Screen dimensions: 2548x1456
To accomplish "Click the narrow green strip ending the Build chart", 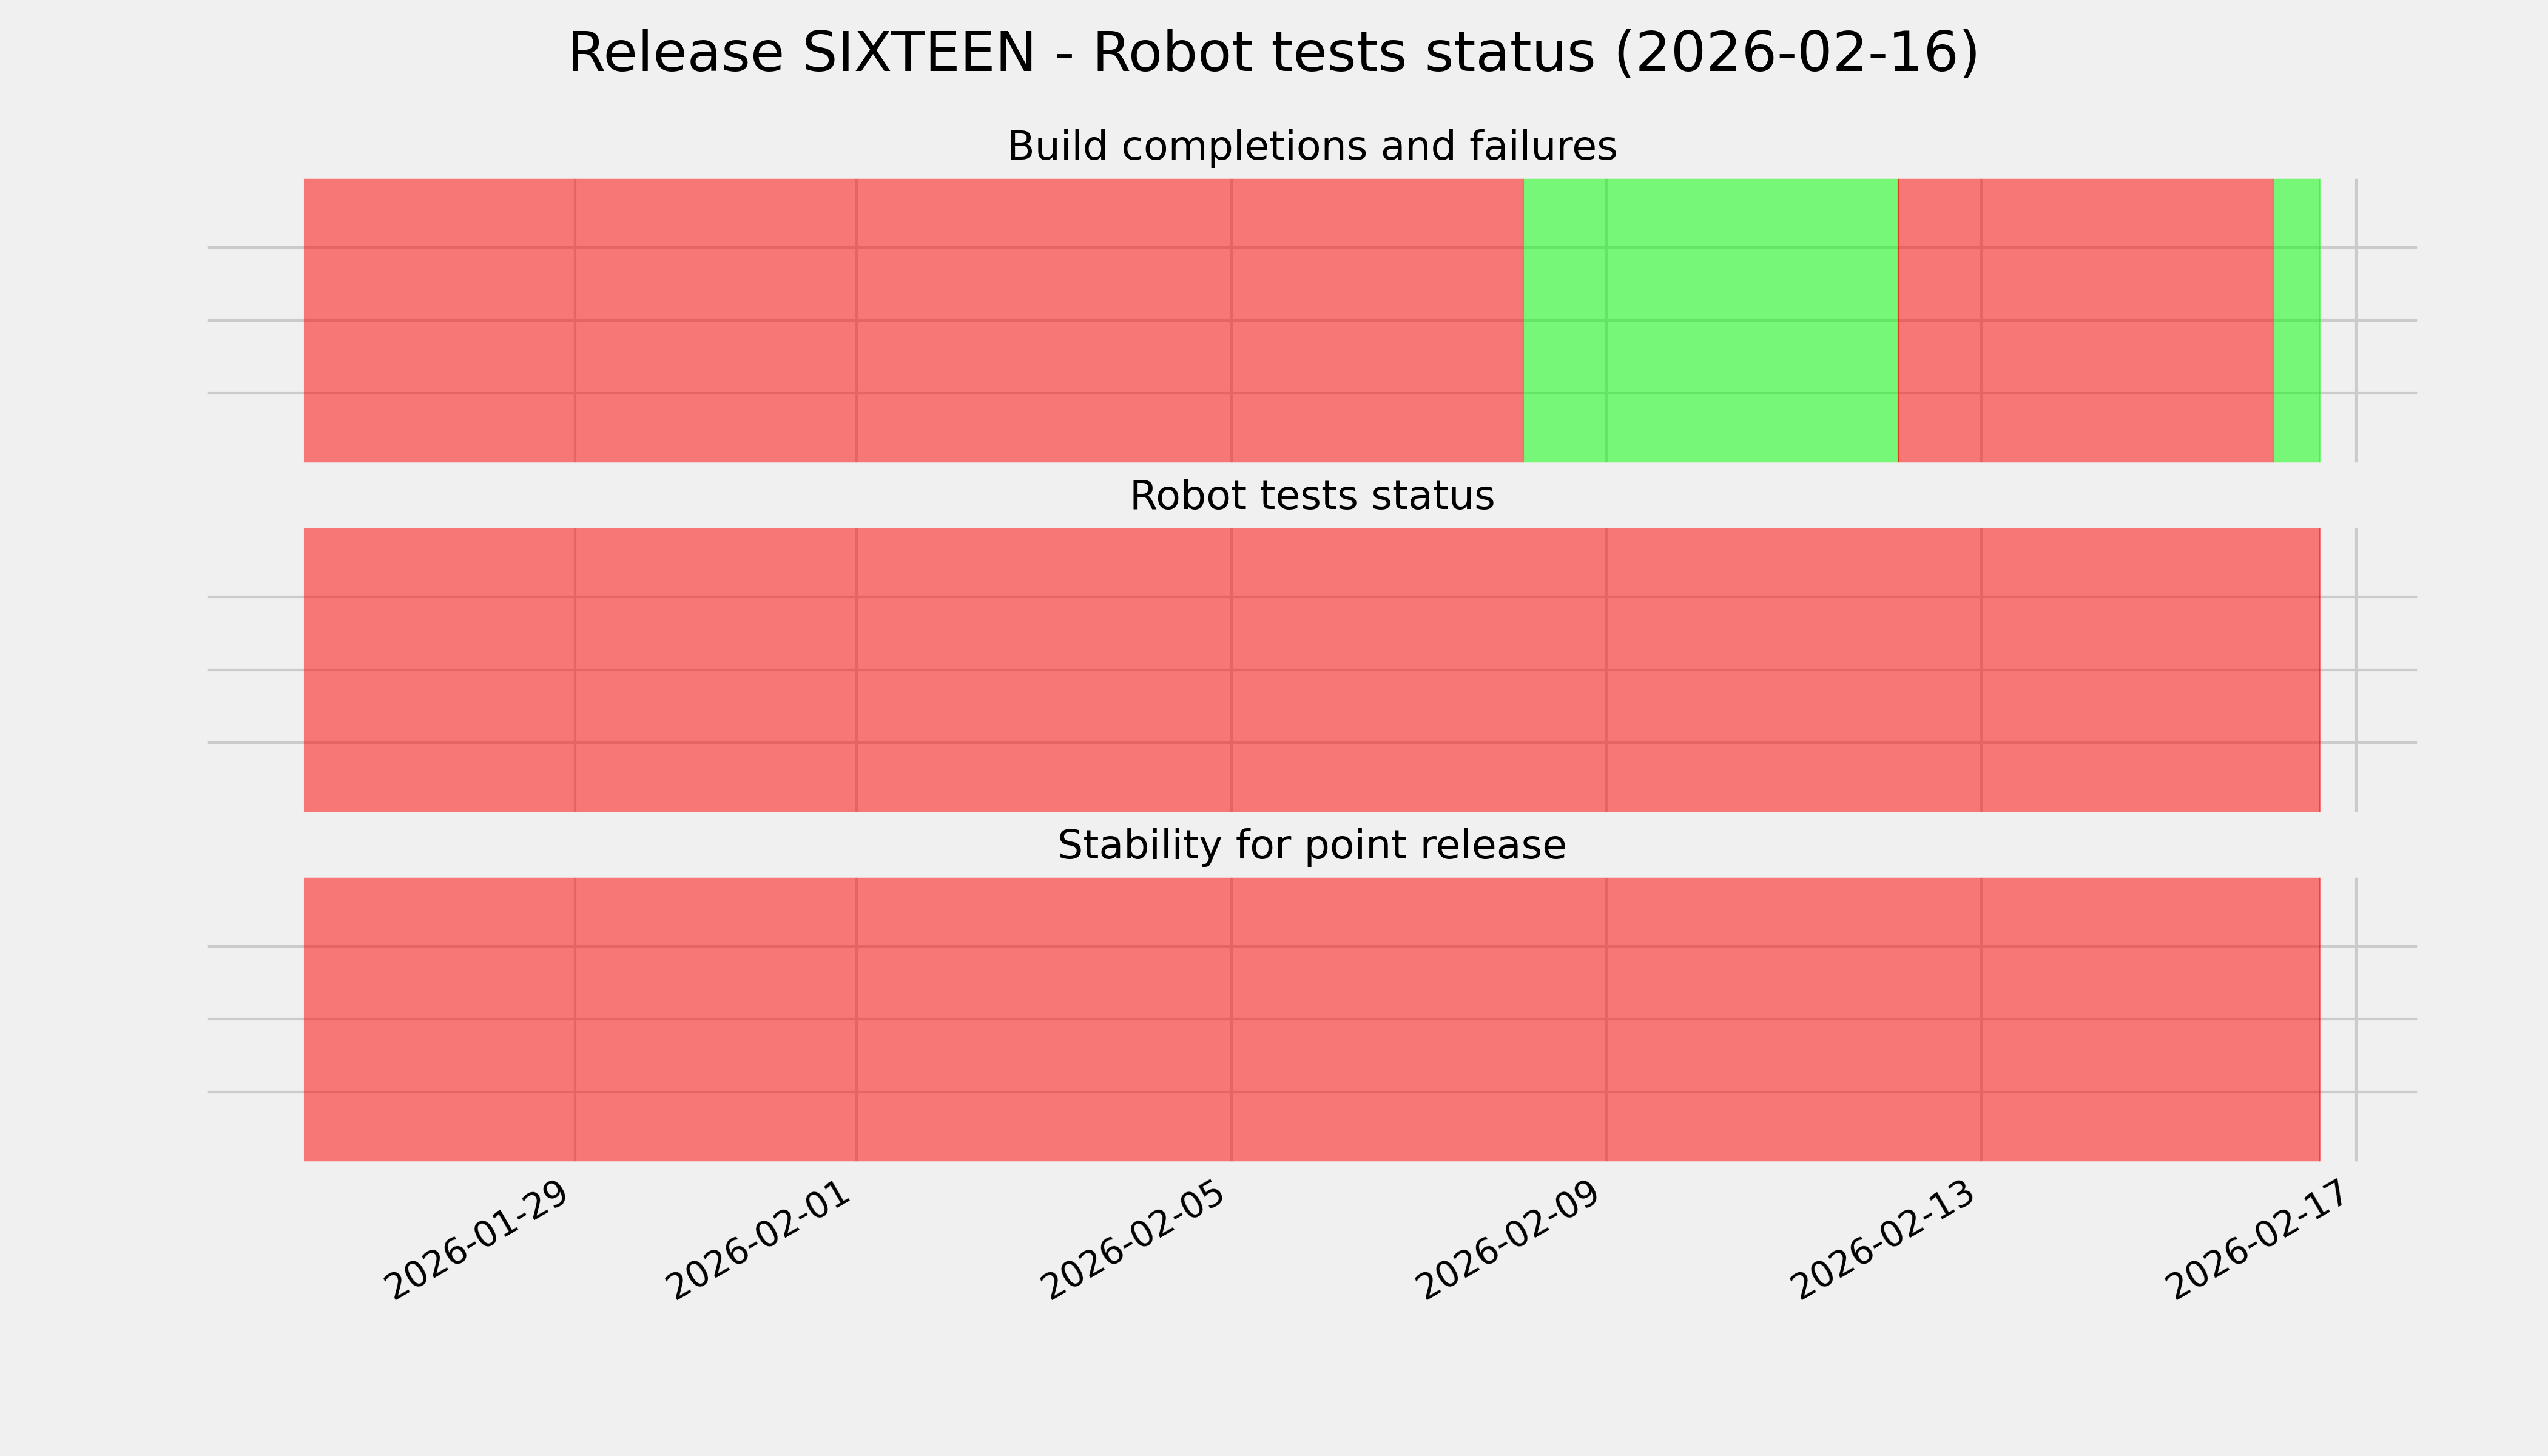I will [x=2296, y=320].
